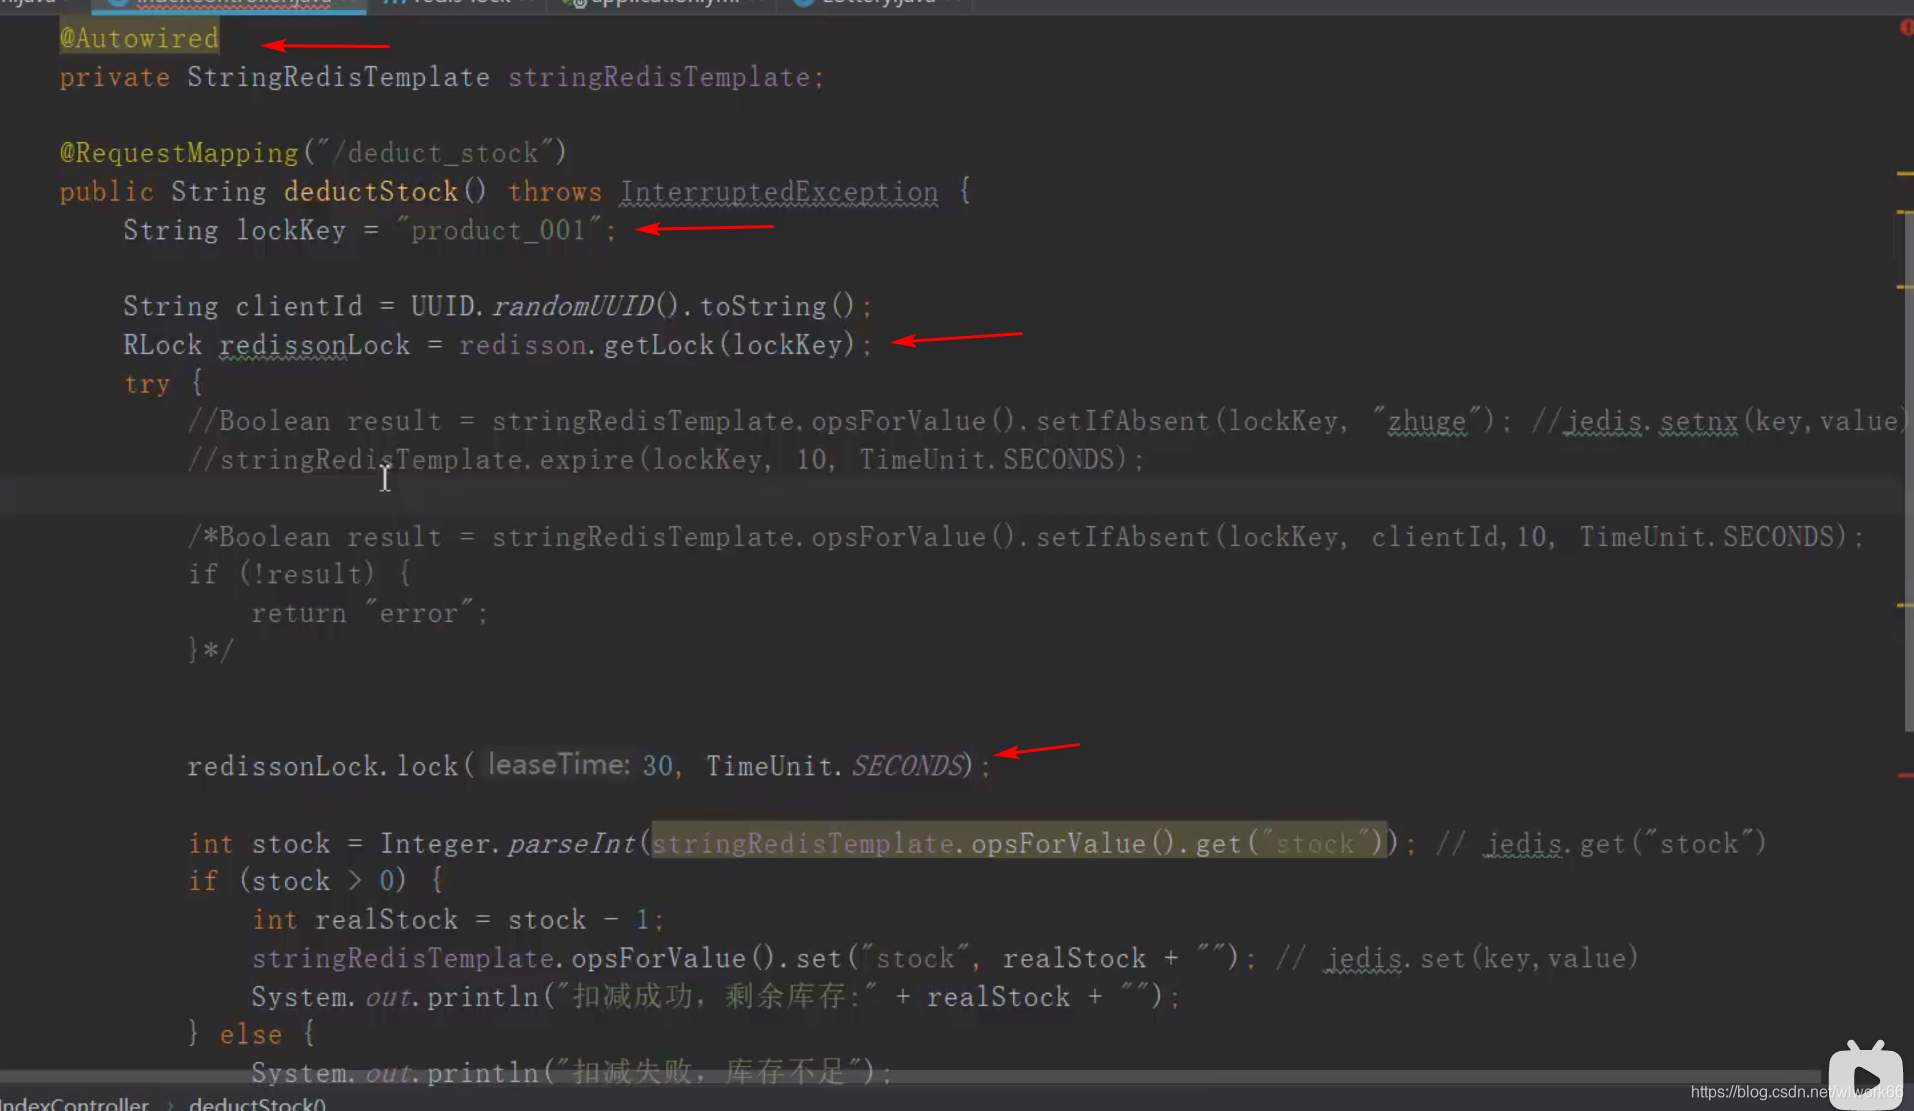Viewport: 1914px width, 1111px height.
Task: Jump to red error stripe mark near lock line
Action: point(1905,775)
